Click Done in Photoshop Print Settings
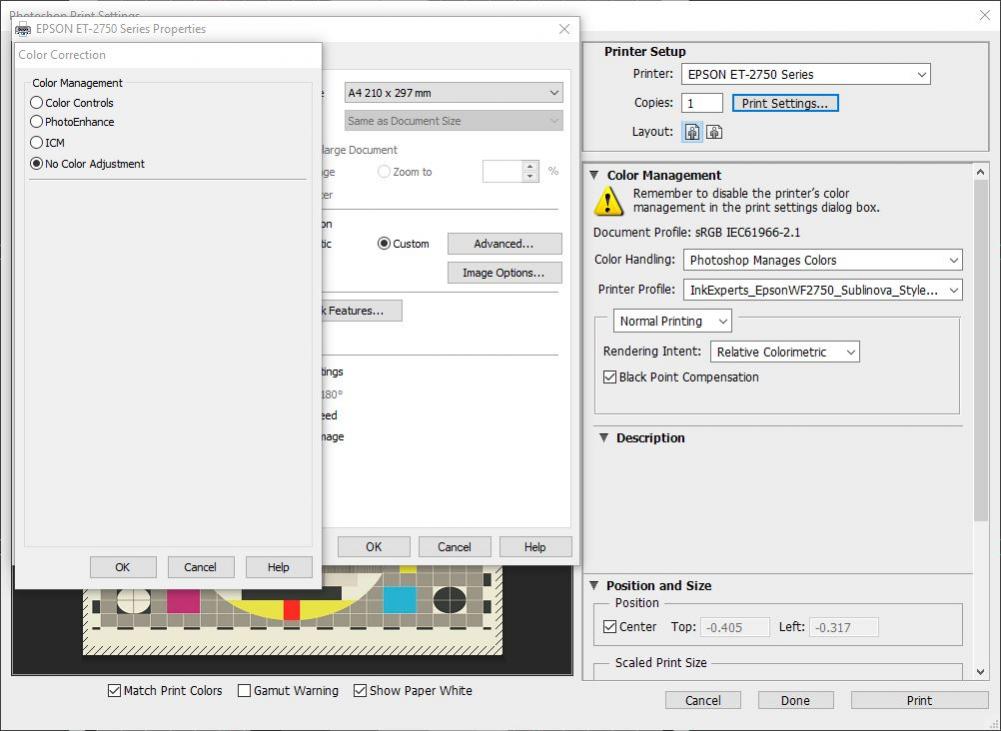Screen dimensions: 1001x731 coord(795,700)
